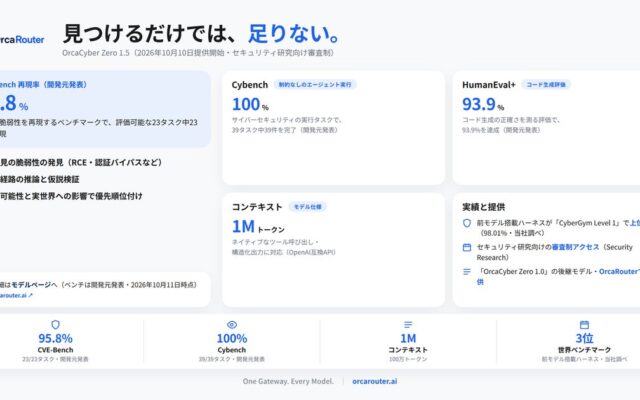The image size is (640, 400).
Task: Click the 1M stat in bottom bar
Action: click(x=408, y=338)
